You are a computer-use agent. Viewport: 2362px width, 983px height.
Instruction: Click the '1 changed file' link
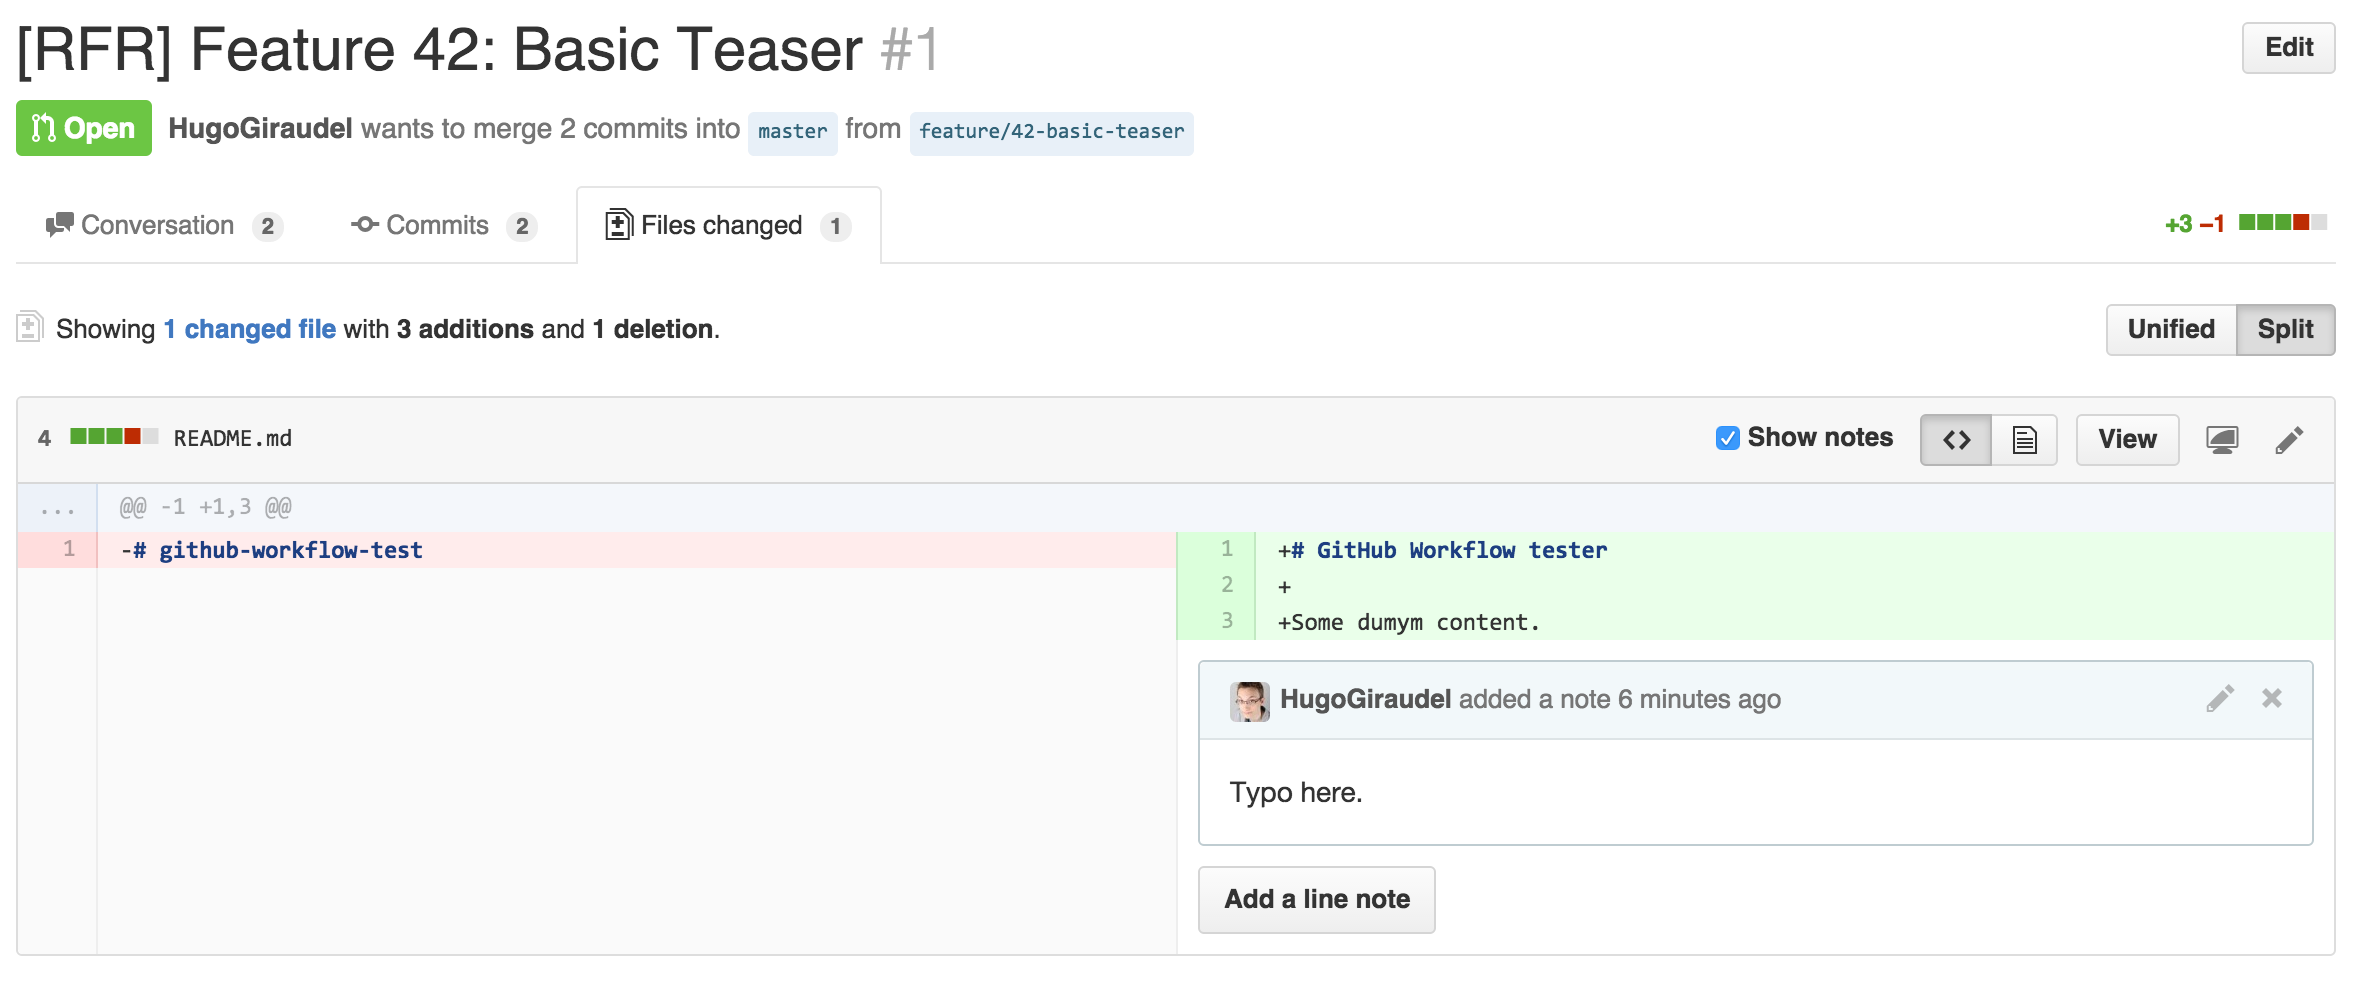(x=249, y=329)
